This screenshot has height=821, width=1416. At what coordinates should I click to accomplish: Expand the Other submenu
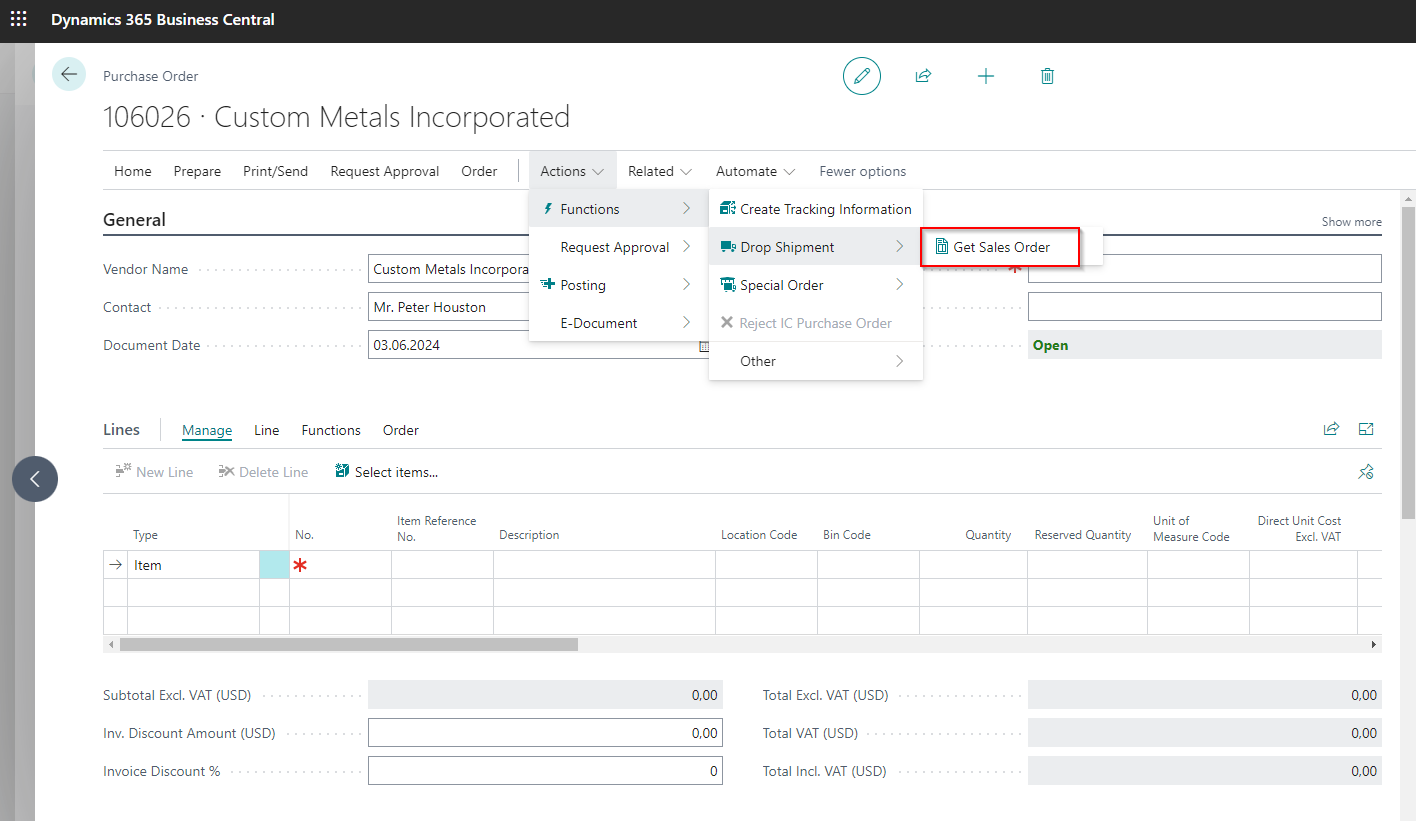816,361
